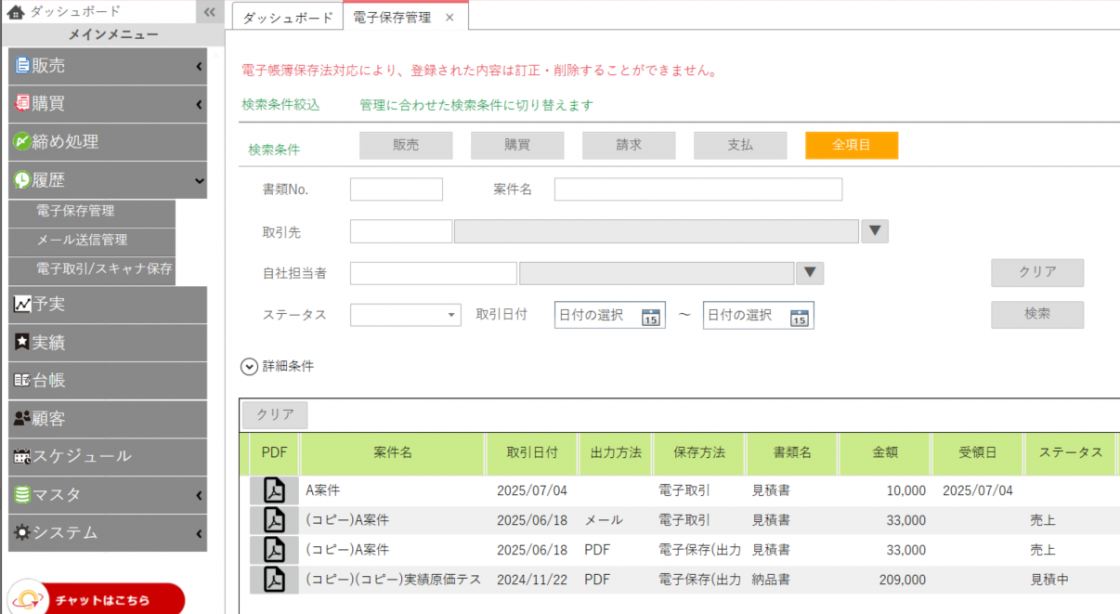Open the 自社担当者 dropdown arrow
1120x614 pixels.
click(810, 273)
